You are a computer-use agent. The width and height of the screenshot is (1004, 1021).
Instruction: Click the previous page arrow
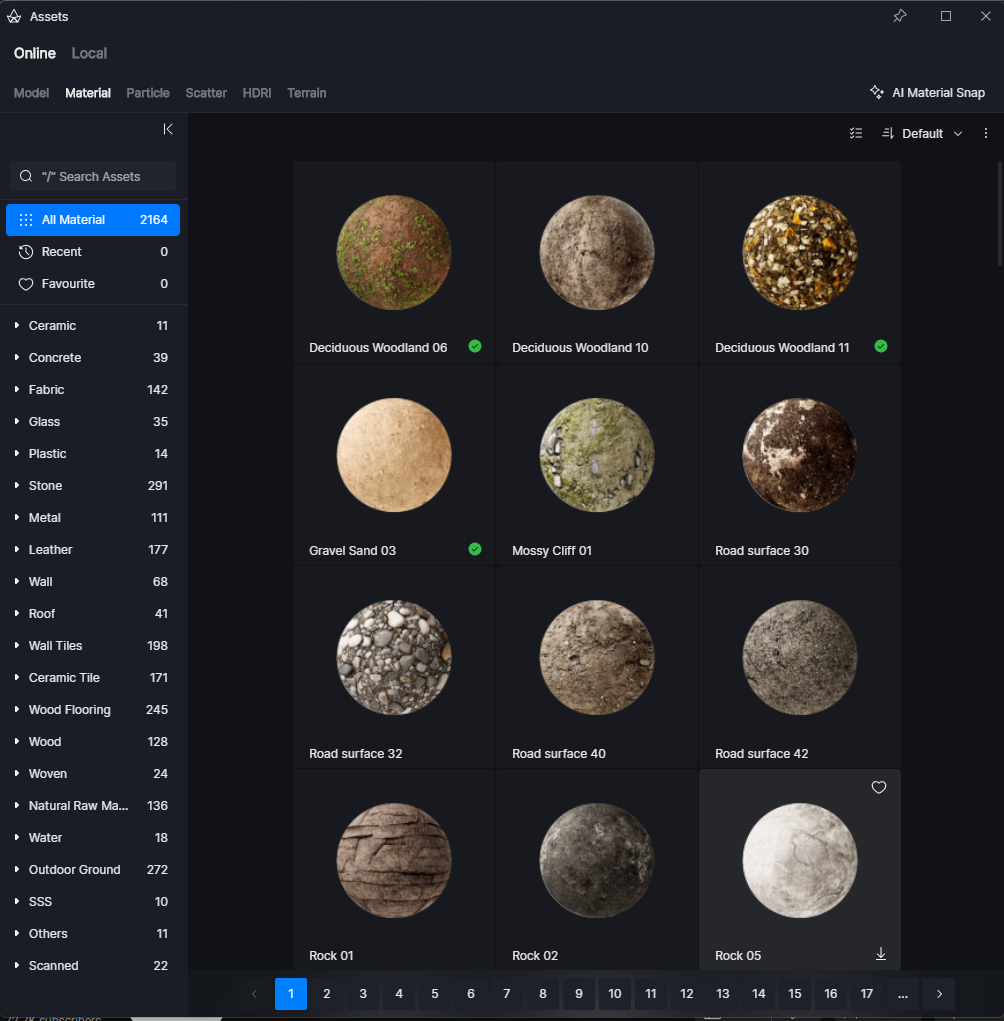(255, 994)
